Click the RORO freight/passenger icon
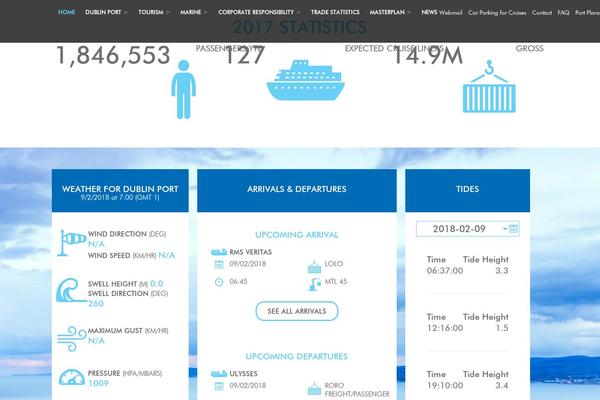Viewport: 600px width, 400px height. coord(314,389)
